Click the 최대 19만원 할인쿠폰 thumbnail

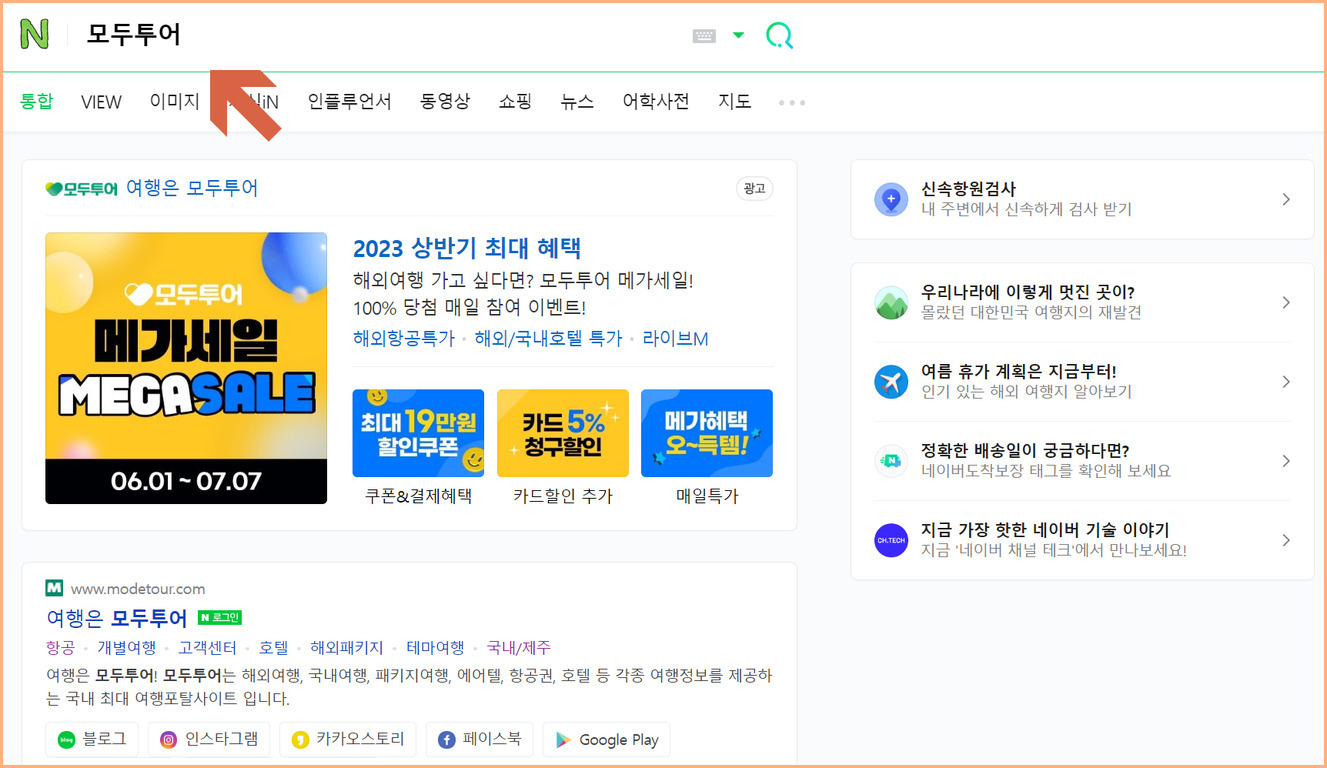418,433
